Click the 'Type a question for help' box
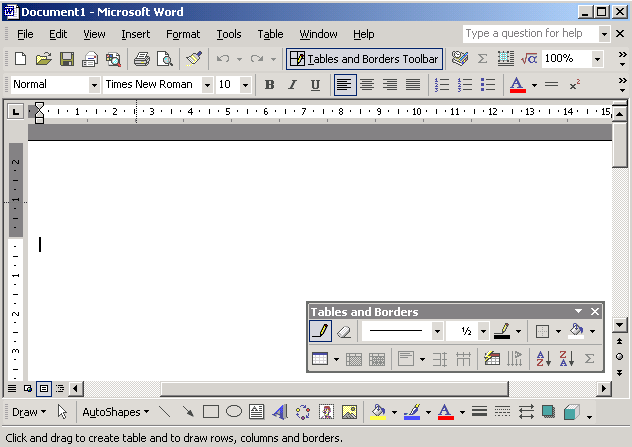632x447 pixels. click(530, 34)
